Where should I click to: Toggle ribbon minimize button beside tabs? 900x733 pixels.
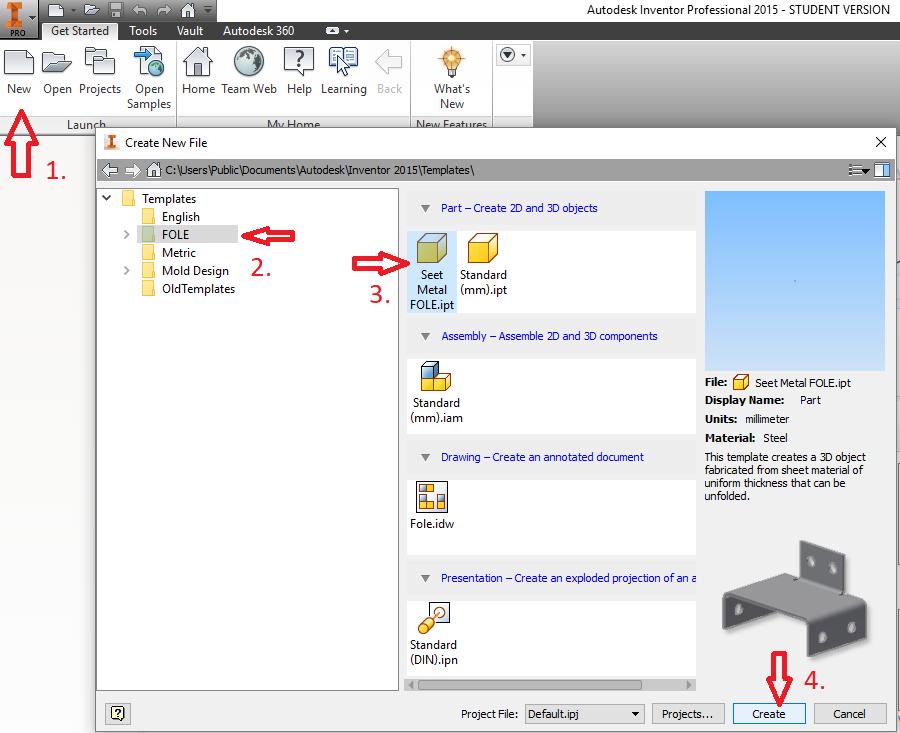[x=332, y=31]
